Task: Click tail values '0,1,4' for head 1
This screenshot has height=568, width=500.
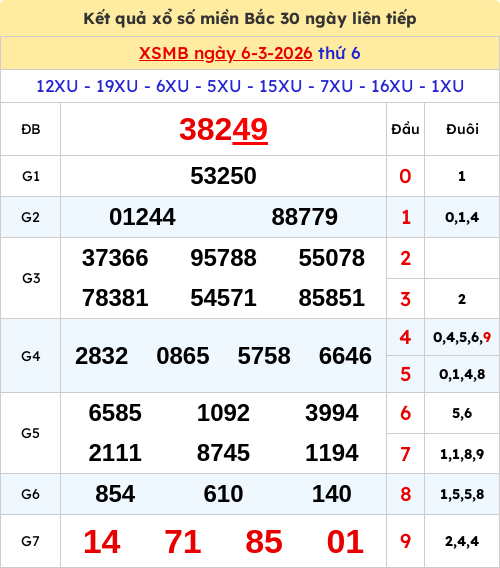Action: pyautogui.click(x=462, y=217)
